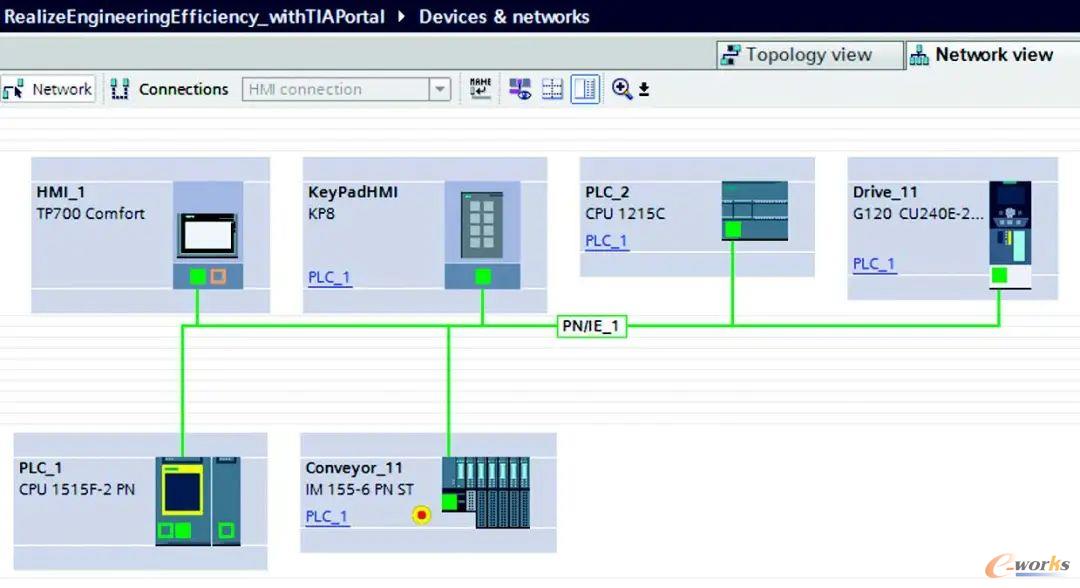Viewport: 1080px width, 588px height.
Task: Switch to Topology view tab
Action: click(809, 54)
